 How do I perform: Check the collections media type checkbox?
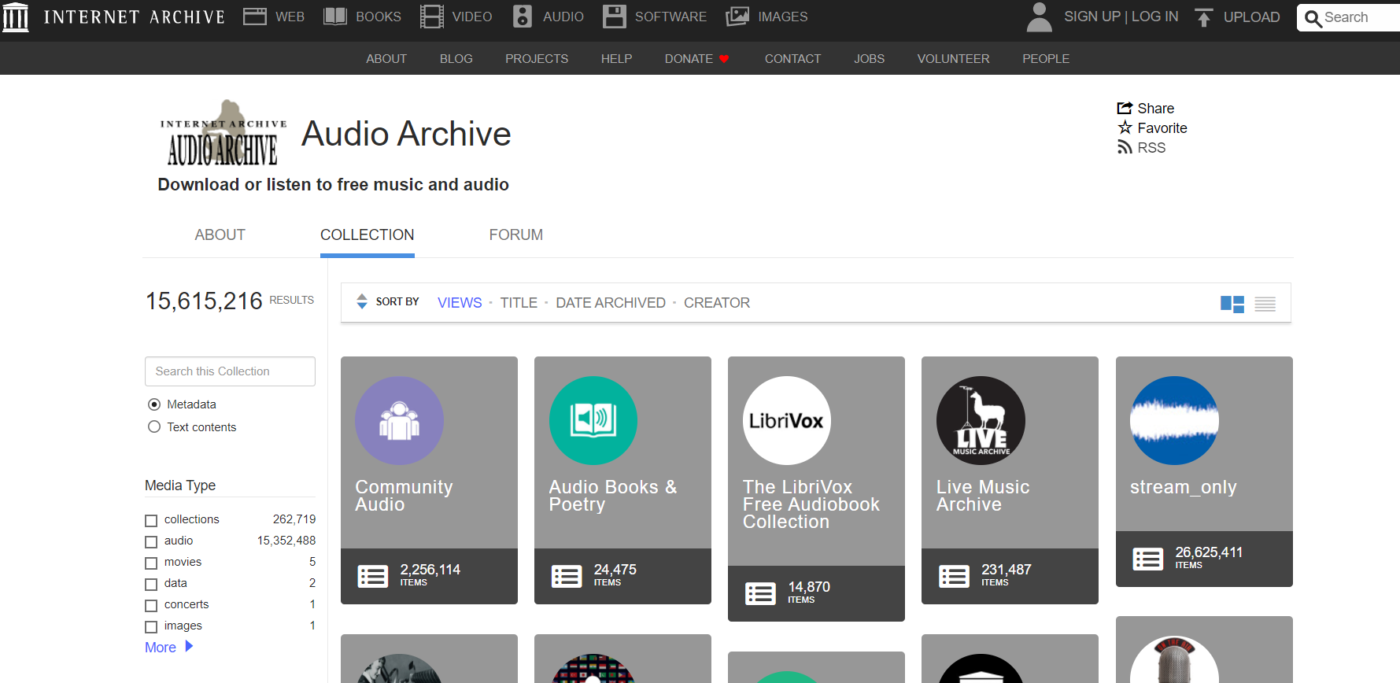[x=151, y=520]
